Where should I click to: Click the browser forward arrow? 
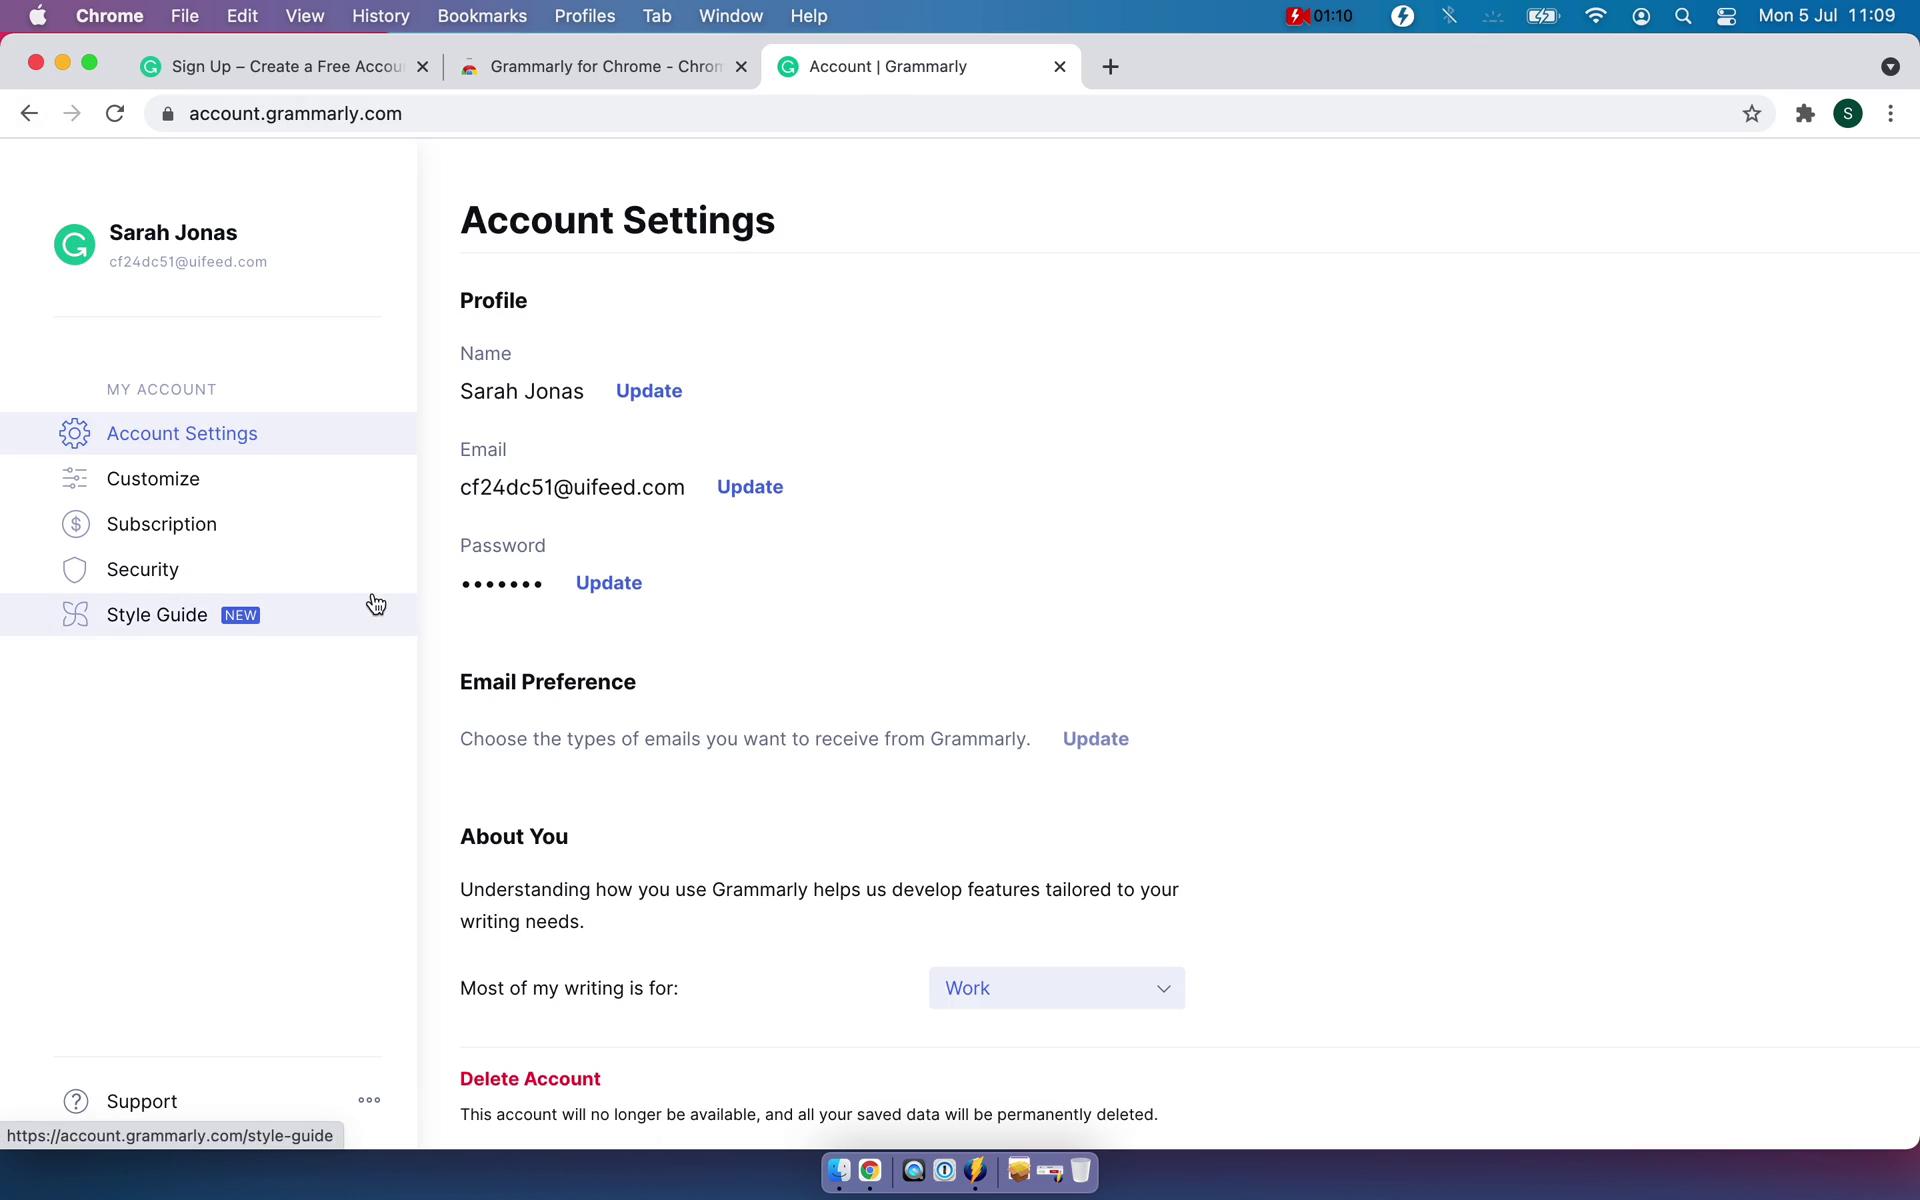pos(72,114)
